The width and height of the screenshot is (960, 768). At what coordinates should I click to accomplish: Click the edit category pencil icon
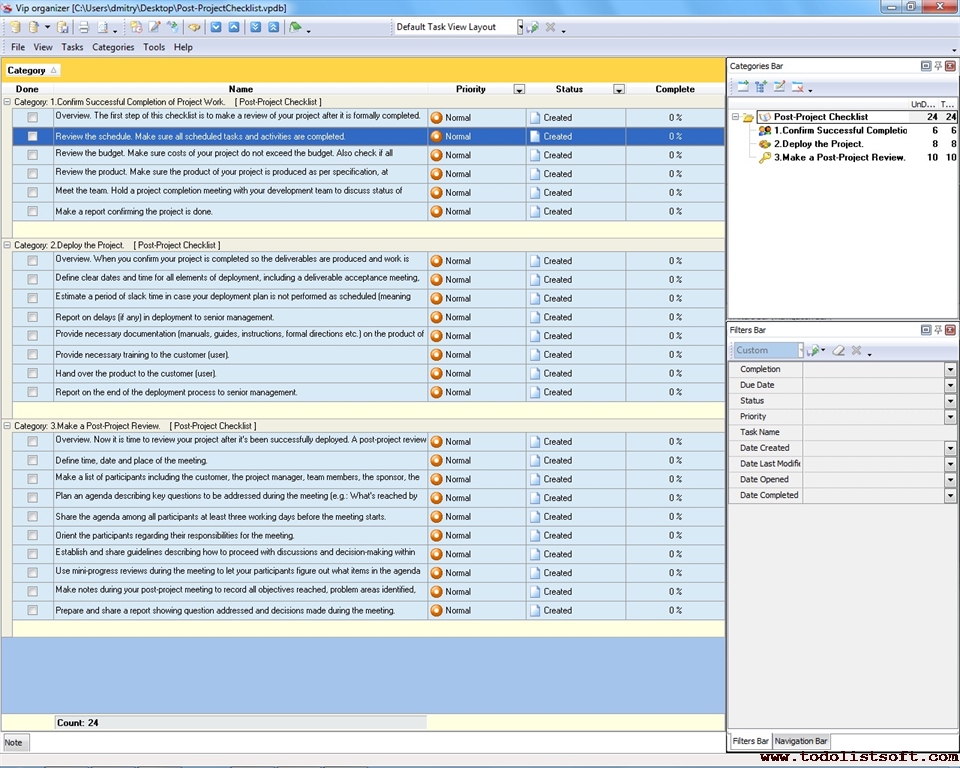(x=779, y=87)
